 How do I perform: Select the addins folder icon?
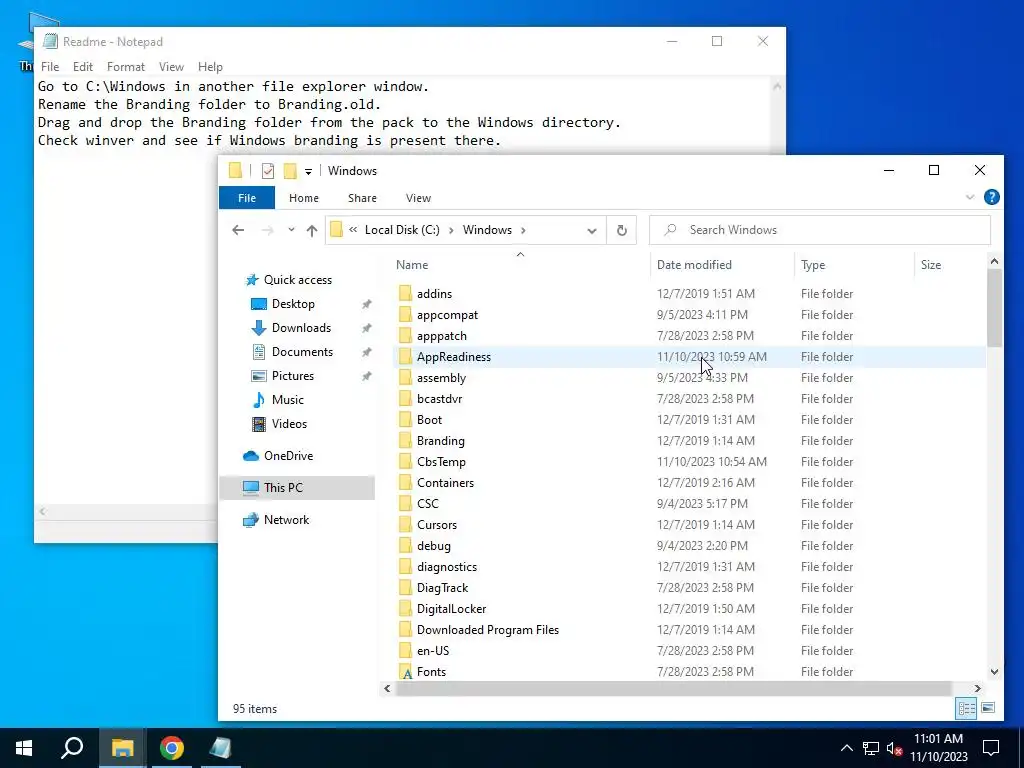tap(406, 293)
